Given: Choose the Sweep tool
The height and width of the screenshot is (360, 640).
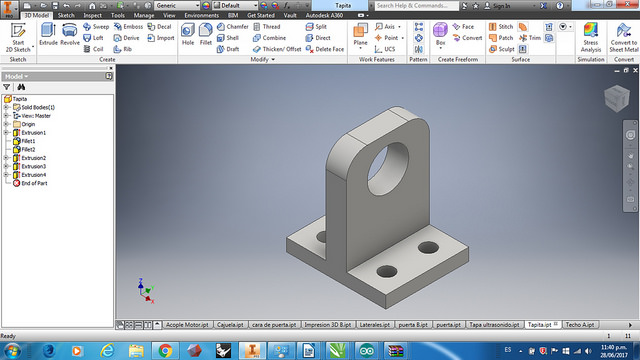Looking at the screenshot, I should coord(96,27).
